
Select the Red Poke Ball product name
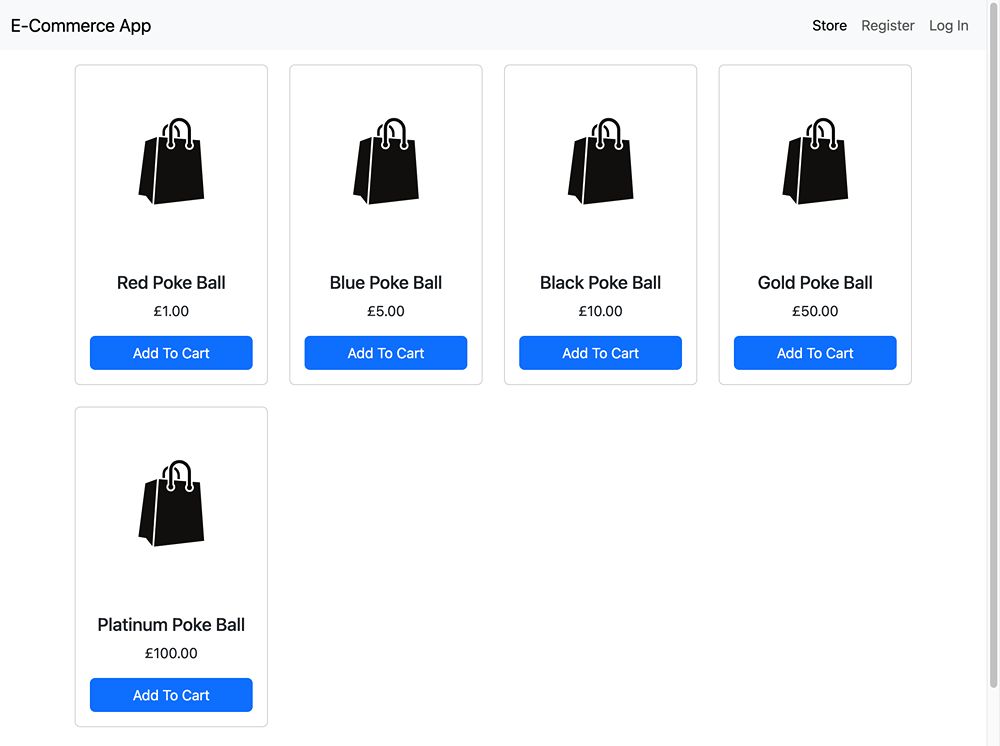click(171, 283)
